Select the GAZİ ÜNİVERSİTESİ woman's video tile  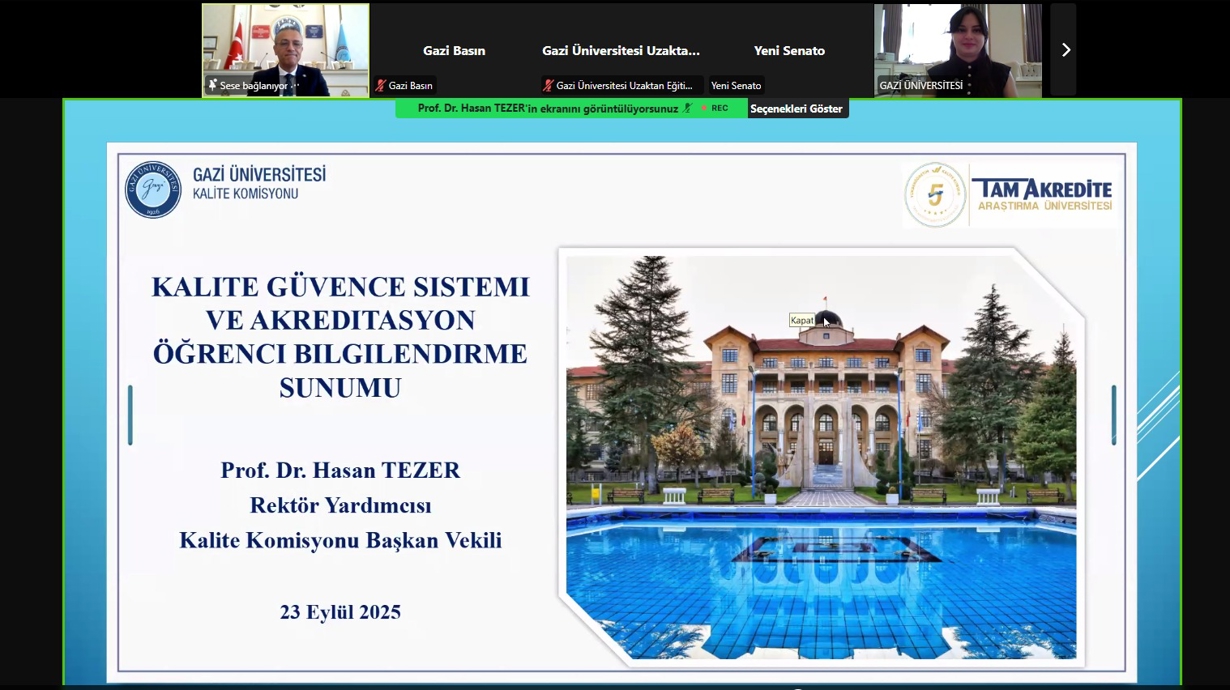point(958,50)
